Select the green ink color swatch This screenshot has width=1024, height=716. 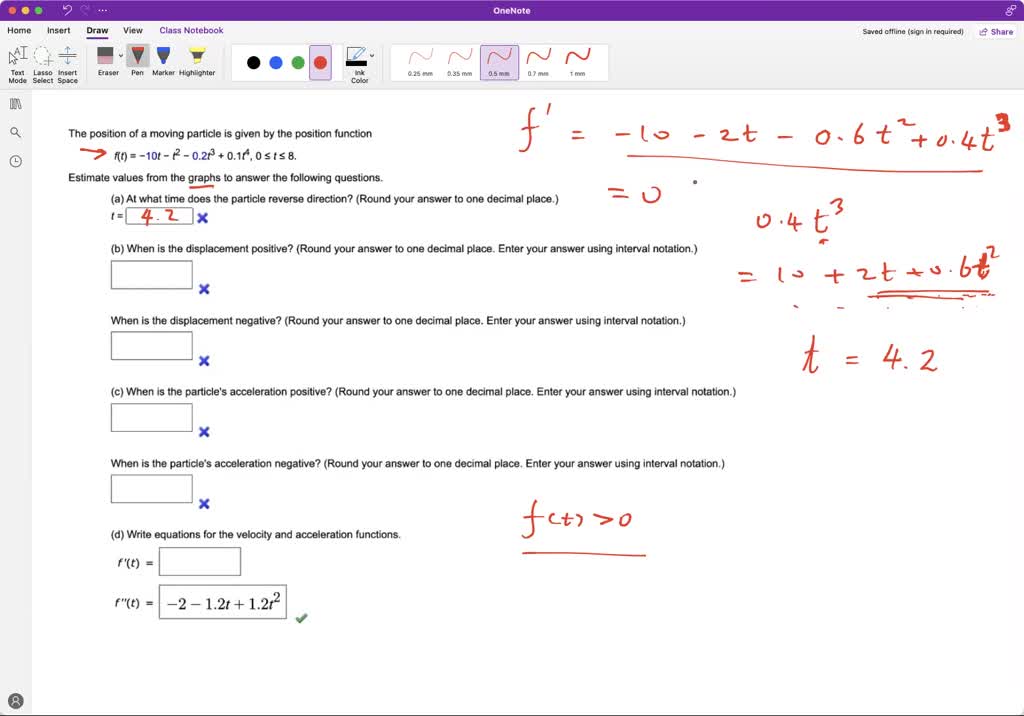tap(297, 62)
